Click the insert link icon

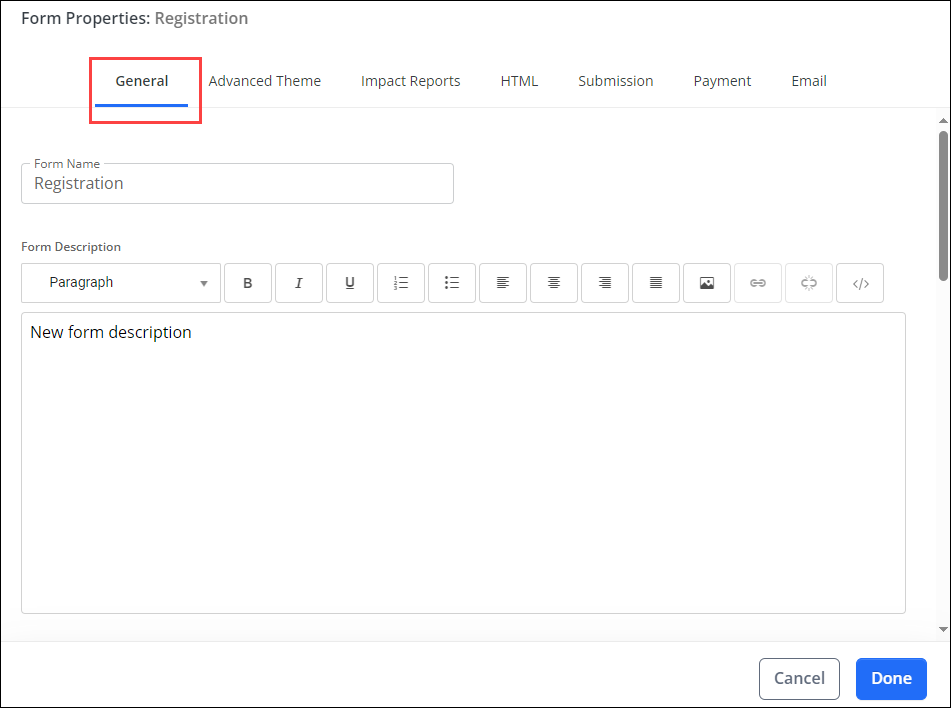tap(758, 283)
